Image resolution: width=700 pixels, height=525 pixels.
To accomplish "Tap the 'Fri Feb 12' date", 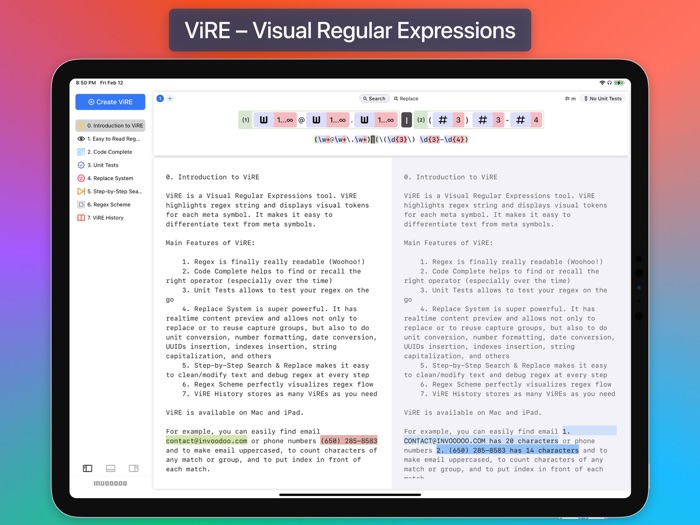I will click(x=112, y=83).
